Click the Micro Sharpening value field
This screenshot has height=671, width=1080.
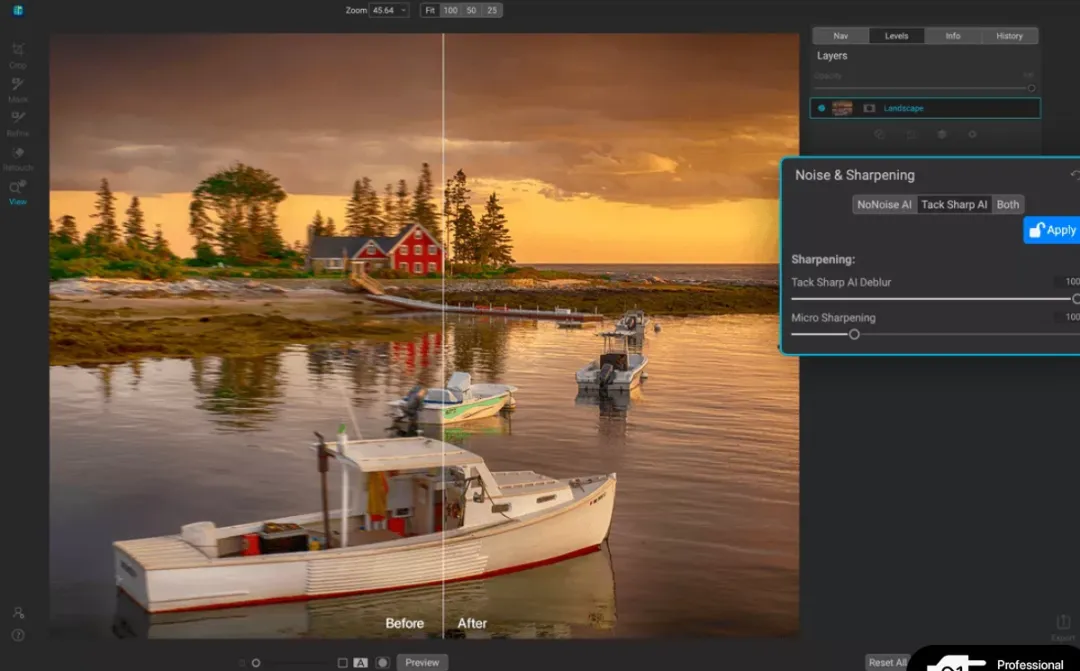1069,317
